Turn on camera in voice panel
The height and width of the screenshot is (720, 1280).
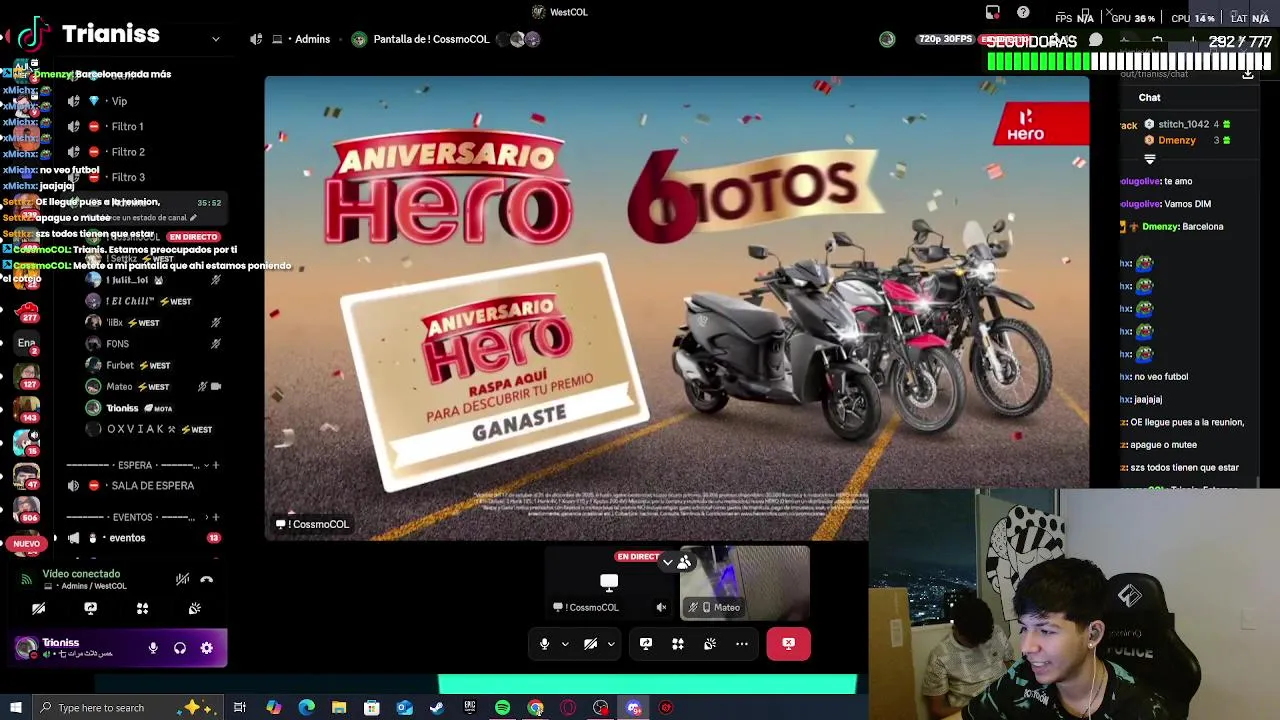click(x=38, y=608)
